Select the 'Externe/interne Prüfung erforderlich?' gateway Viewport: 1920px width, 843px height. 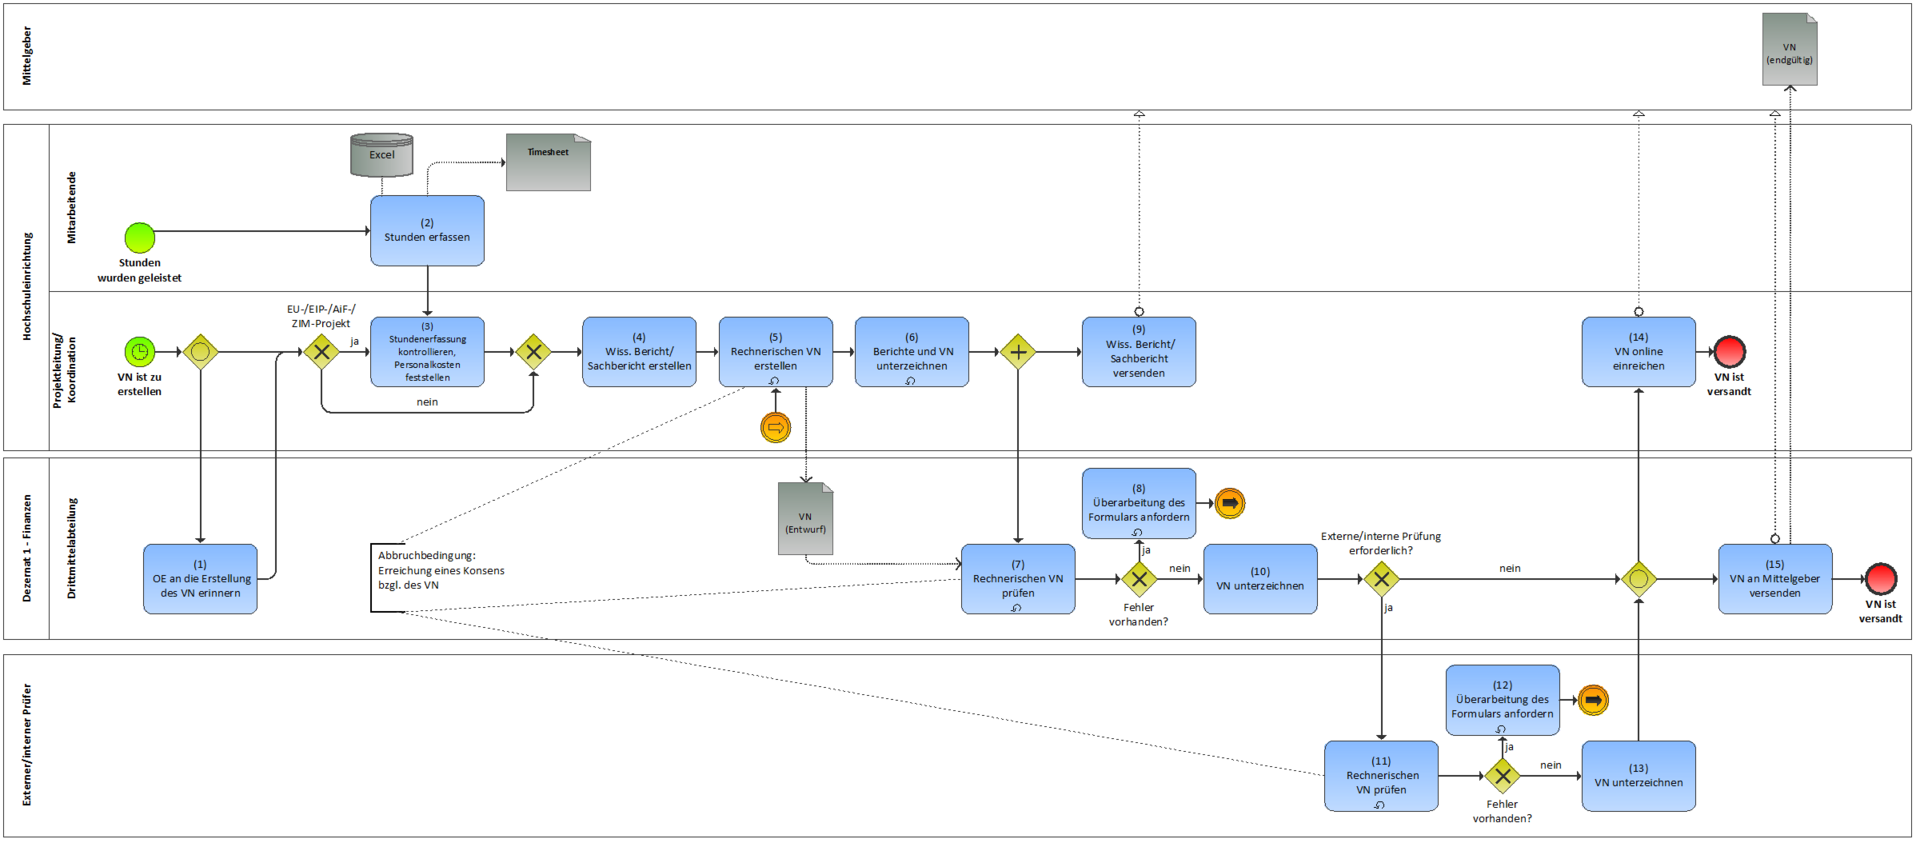pyautogui.click(x=1381, y=579)
